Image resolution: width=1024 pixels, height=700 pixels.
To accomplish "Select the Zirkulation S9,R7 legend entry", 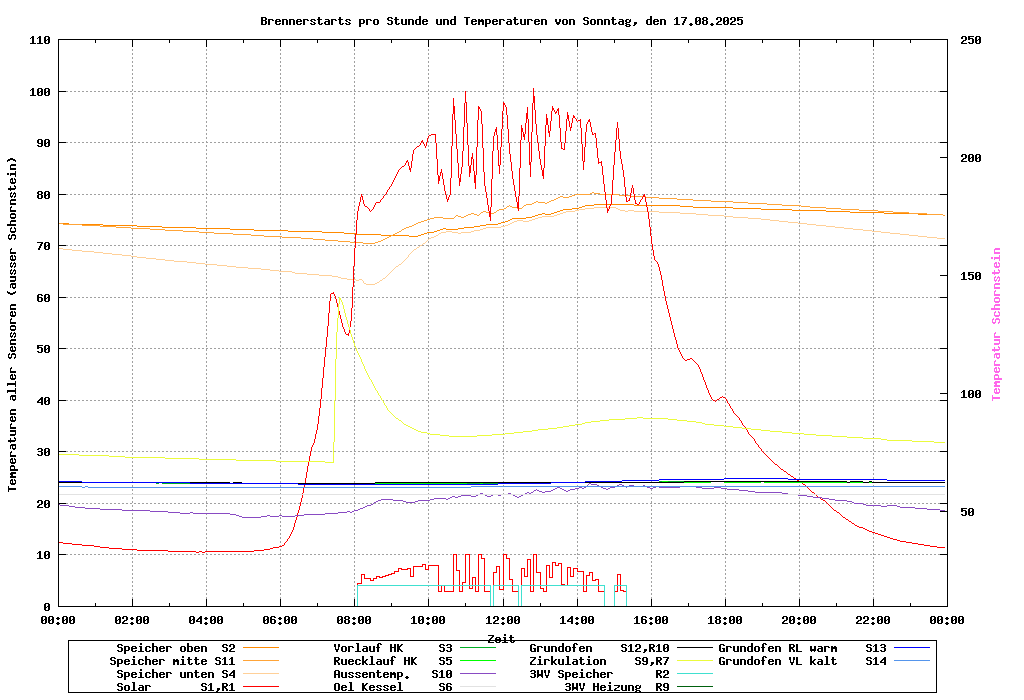I will 599,661.
